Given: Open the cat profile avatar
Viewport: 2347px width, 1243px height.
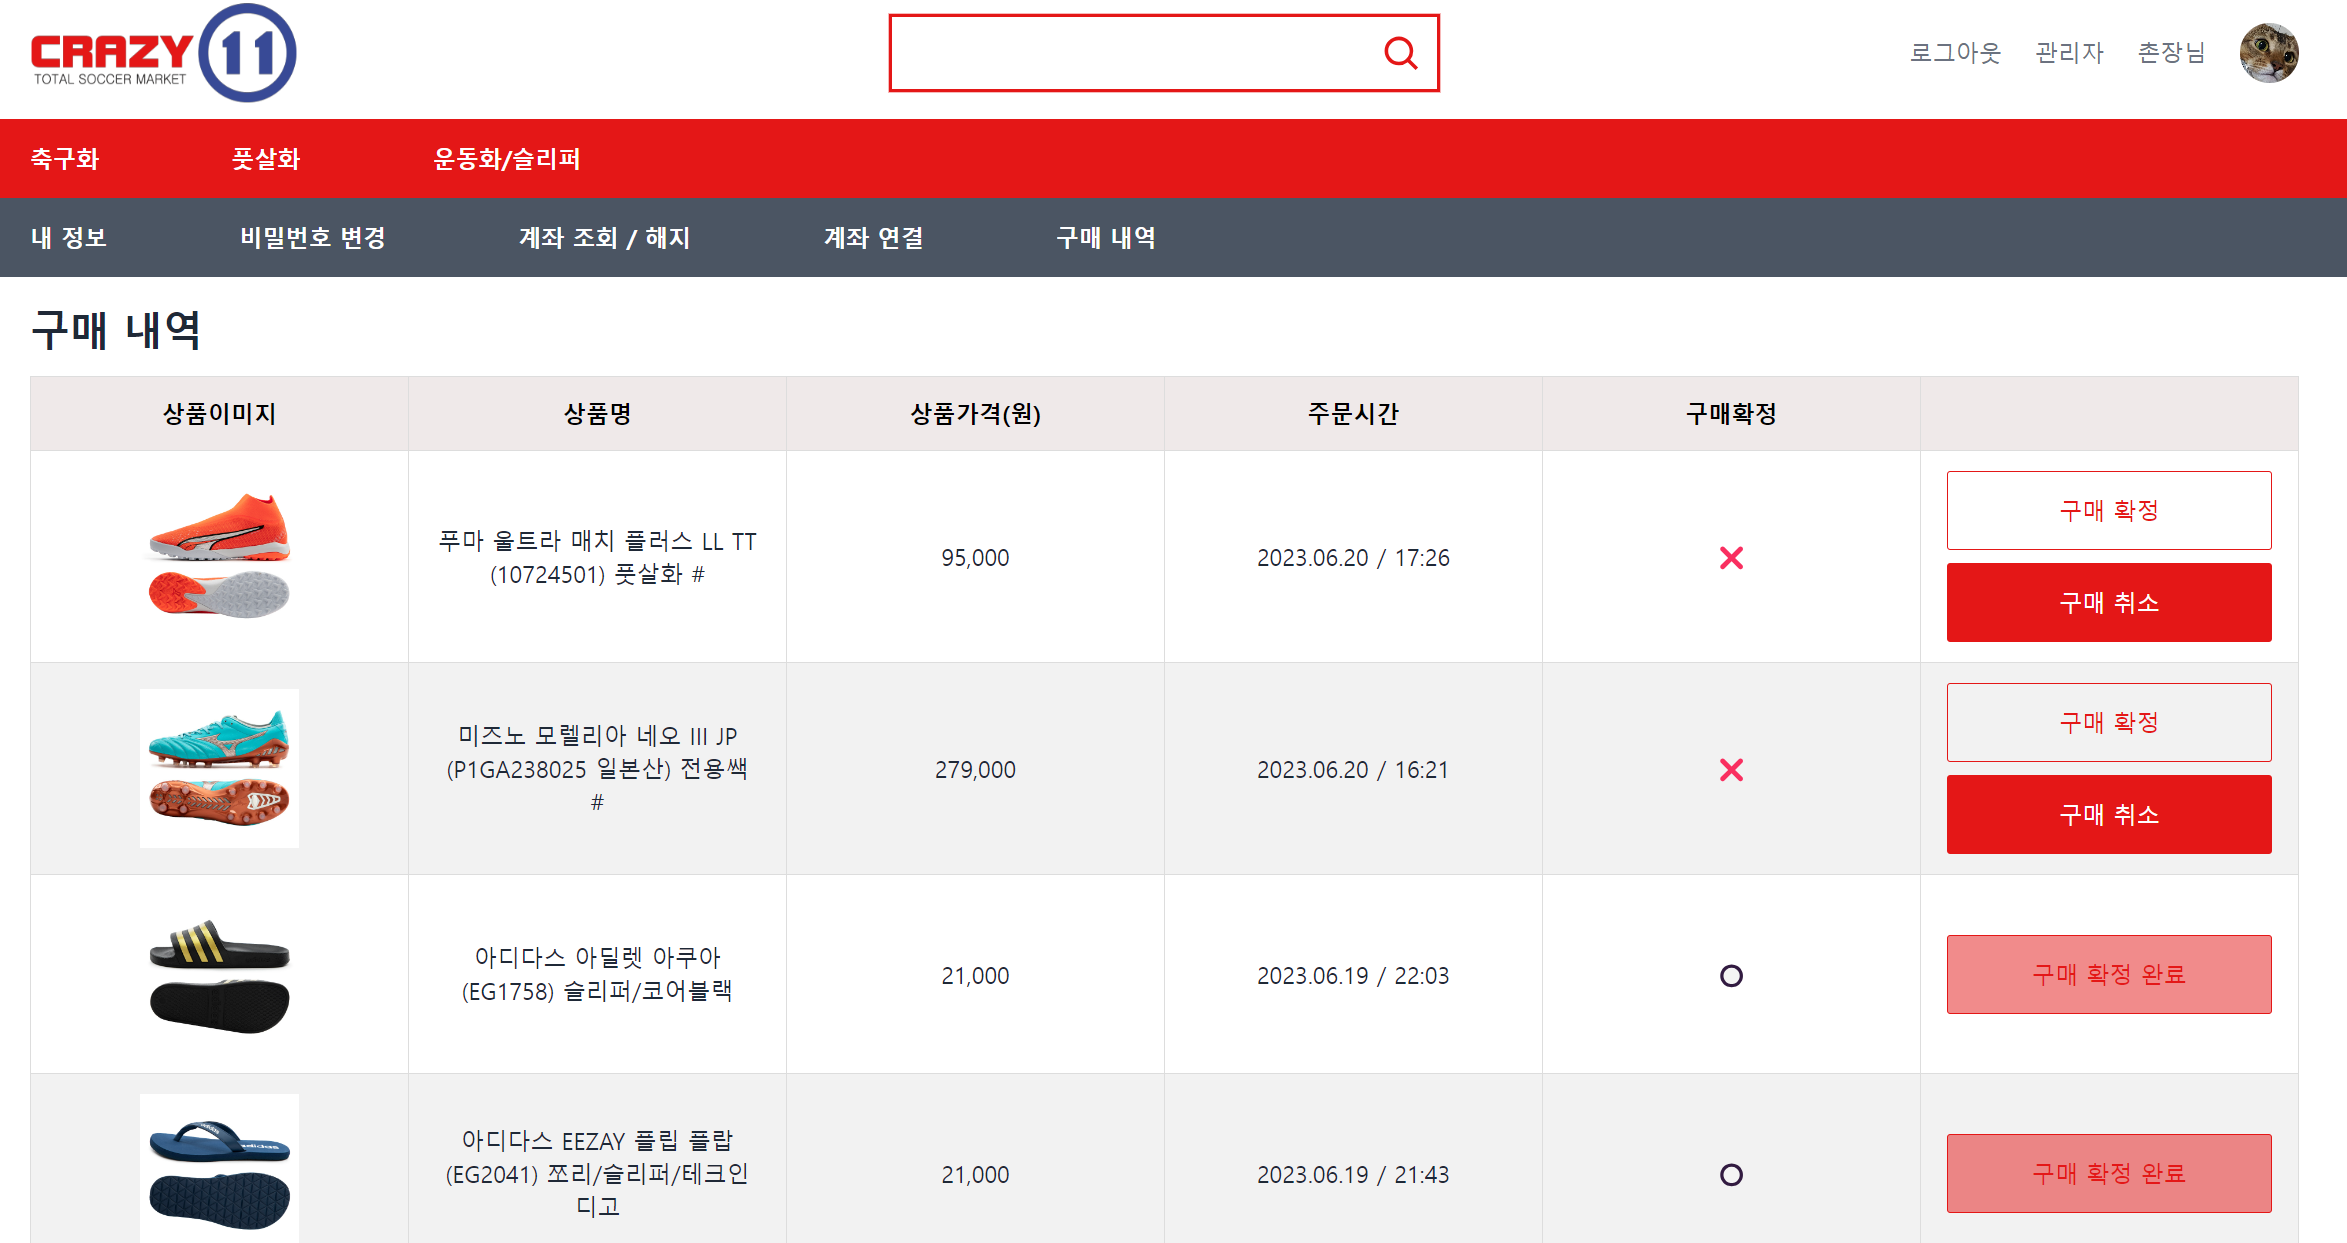Looking at the screenshot, I should click(2268, 53).
